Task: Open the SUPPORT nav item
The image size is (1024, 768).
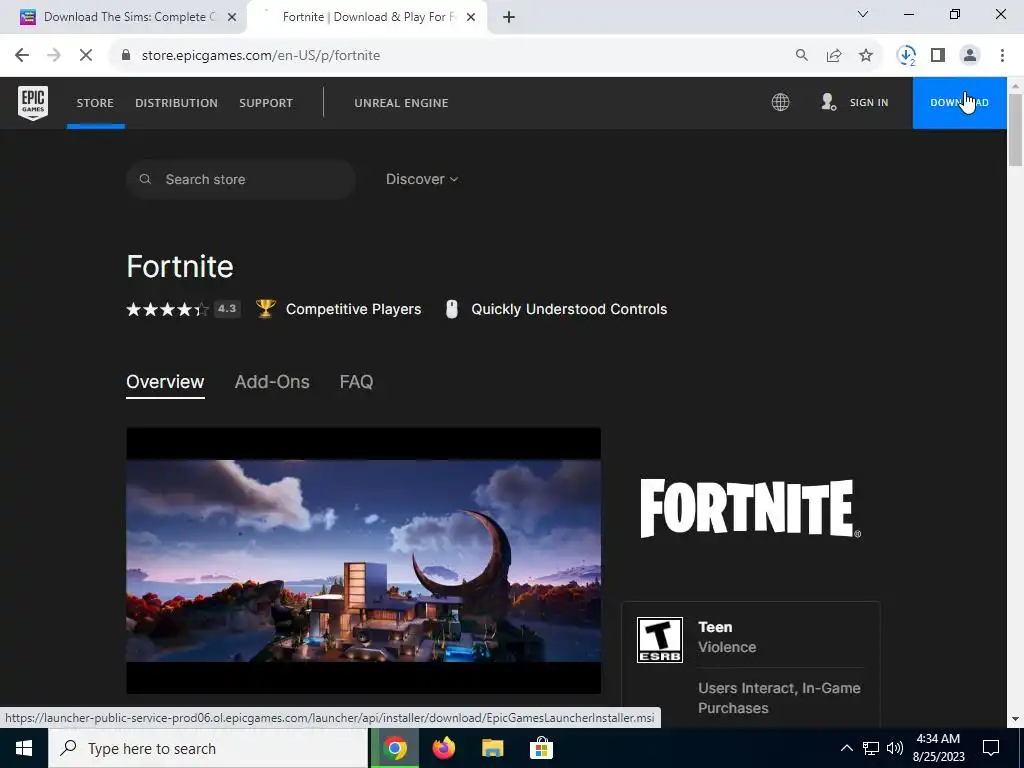Action: point(266,103)
